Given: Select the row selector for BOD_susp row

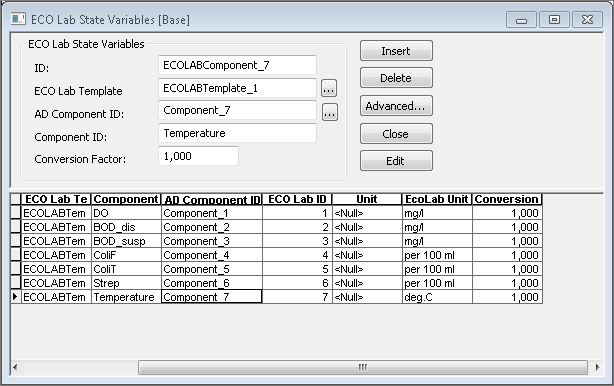Looking at the screenshot, I should pyautogui.click(x=16, y=241).
